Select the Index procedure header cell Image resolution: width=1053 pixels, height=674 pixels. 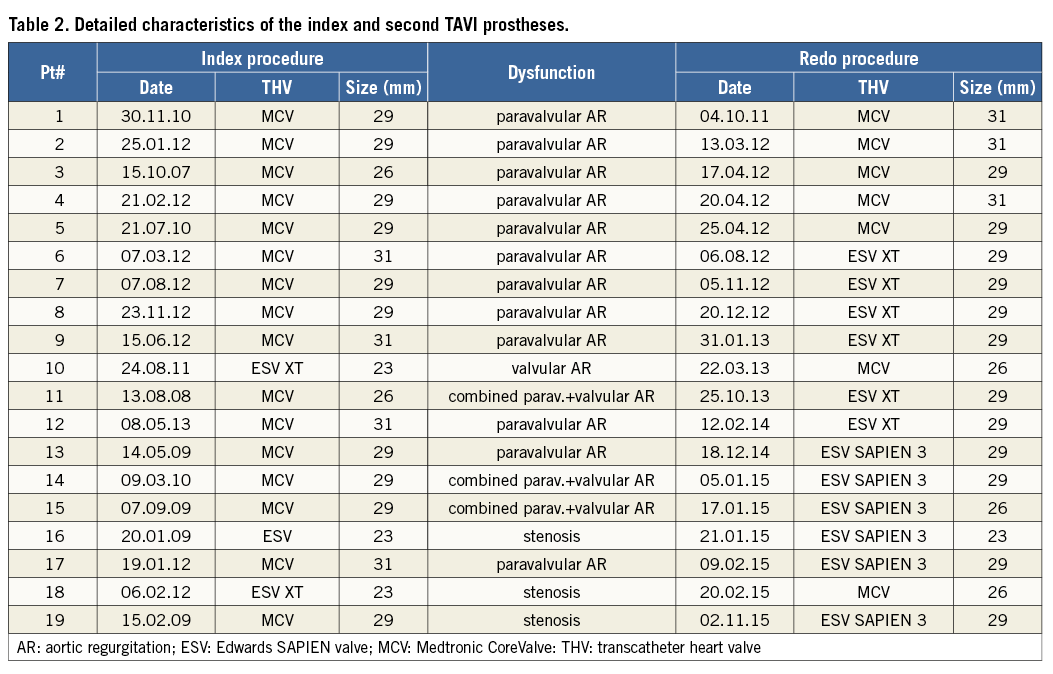262,58
